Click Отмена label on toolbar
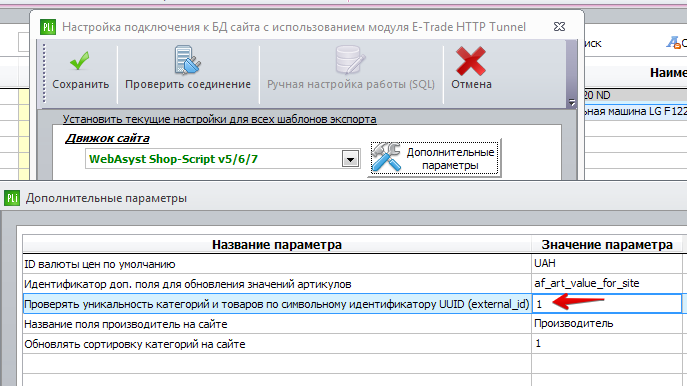 [471, 84]
